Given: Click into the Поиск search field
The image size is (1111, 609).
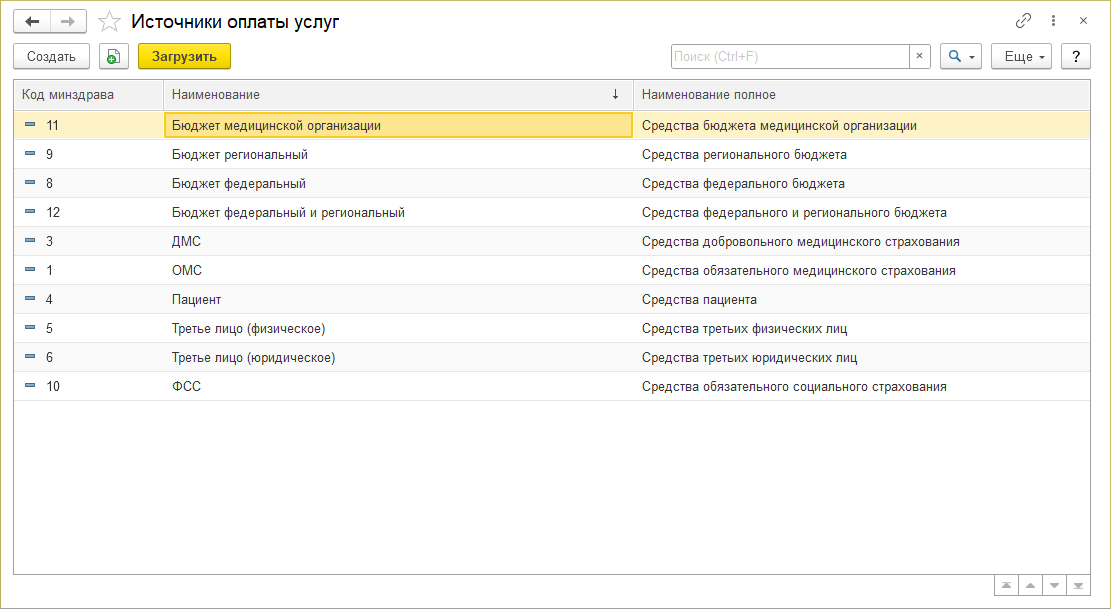Looking at the screenshot, I should pos(789,57).
